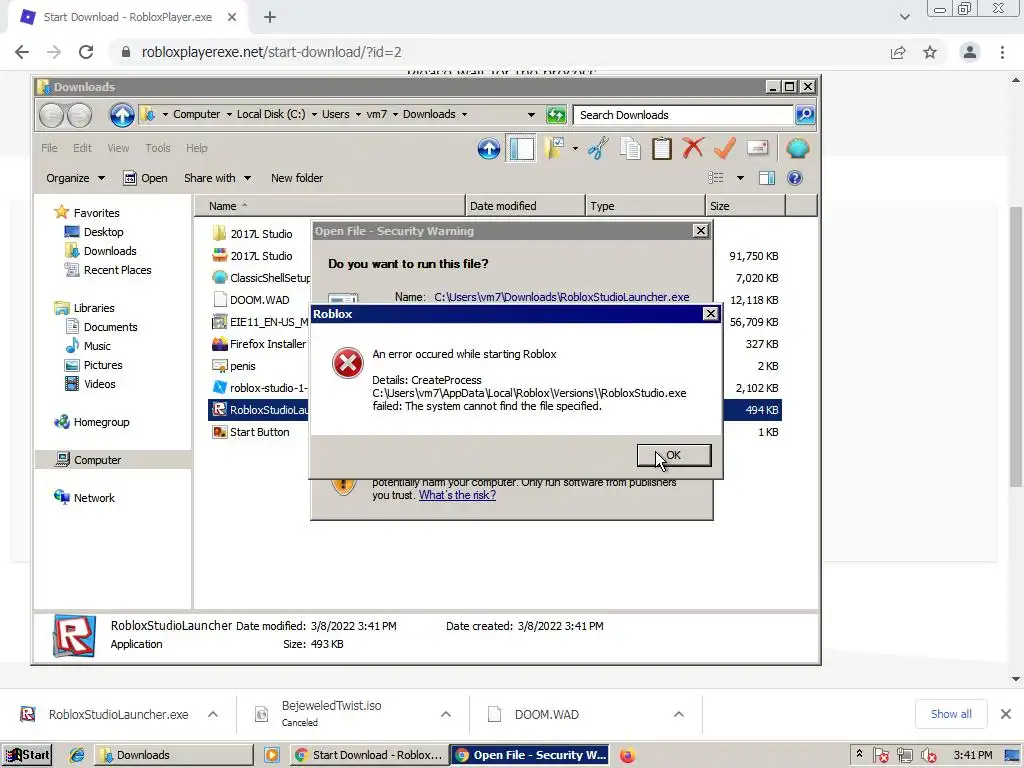Open Internet Explorer from taskbar
This screenshot has width=1024, height=768.
point(76,755)
